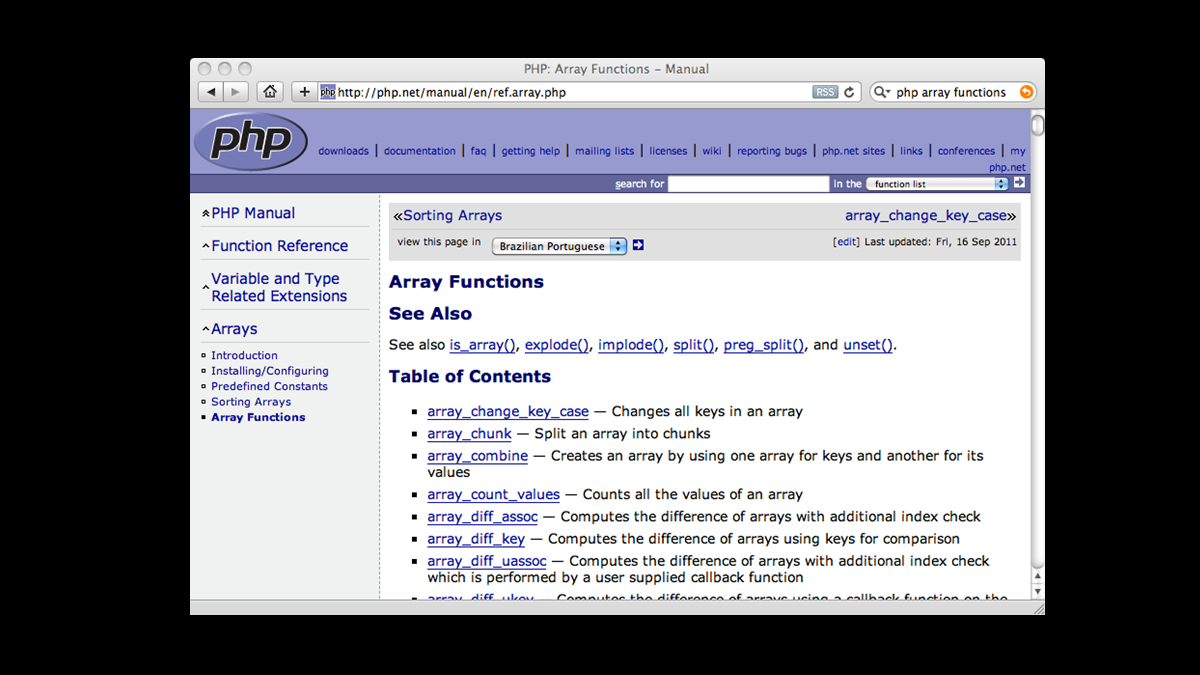Open the mailing lists nav link

click(604, 151)
